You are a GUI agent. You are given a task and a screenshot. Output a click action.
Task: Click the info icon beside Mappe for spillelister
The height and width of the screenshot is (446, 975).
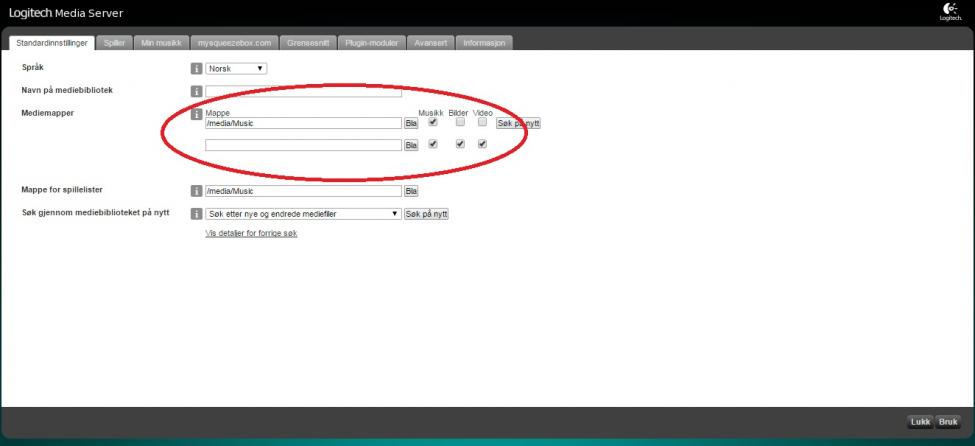196,191
